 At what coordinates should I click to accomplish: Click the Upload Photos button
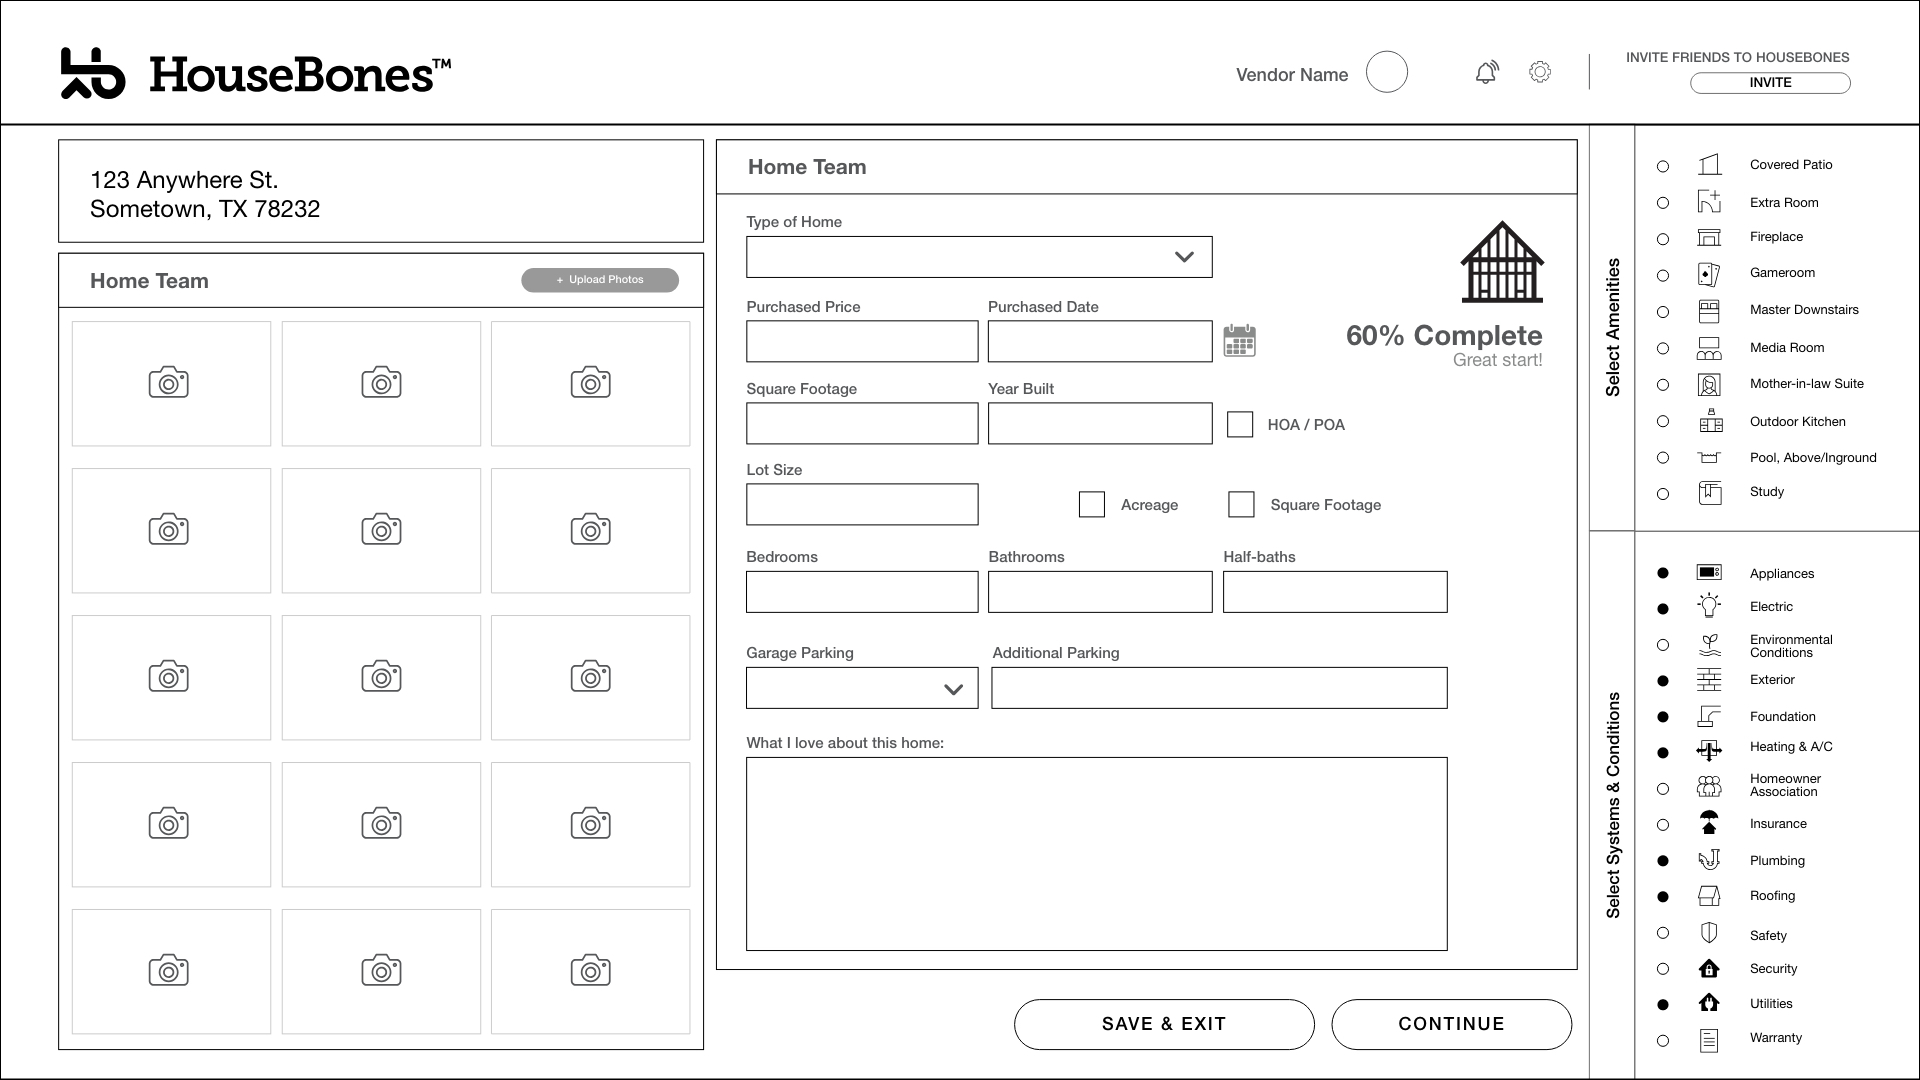click(x=600, y=280)
